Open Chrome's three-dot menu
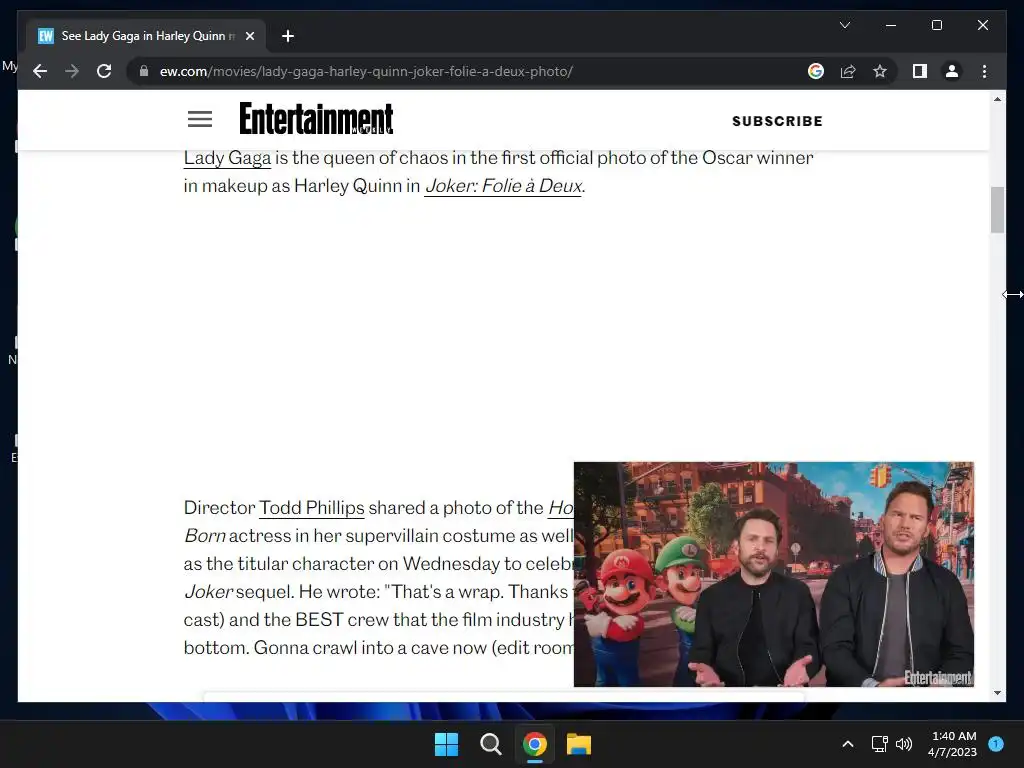Image resolution: width=1024 pixels, height=768 pixels. point(984,71)
